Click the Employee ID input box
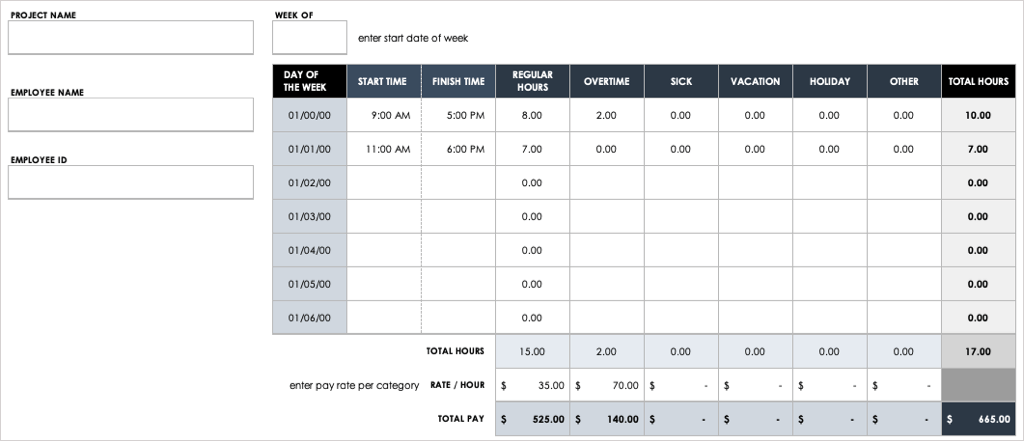Screen dimensions: 1024x441 tap(130, 182)
